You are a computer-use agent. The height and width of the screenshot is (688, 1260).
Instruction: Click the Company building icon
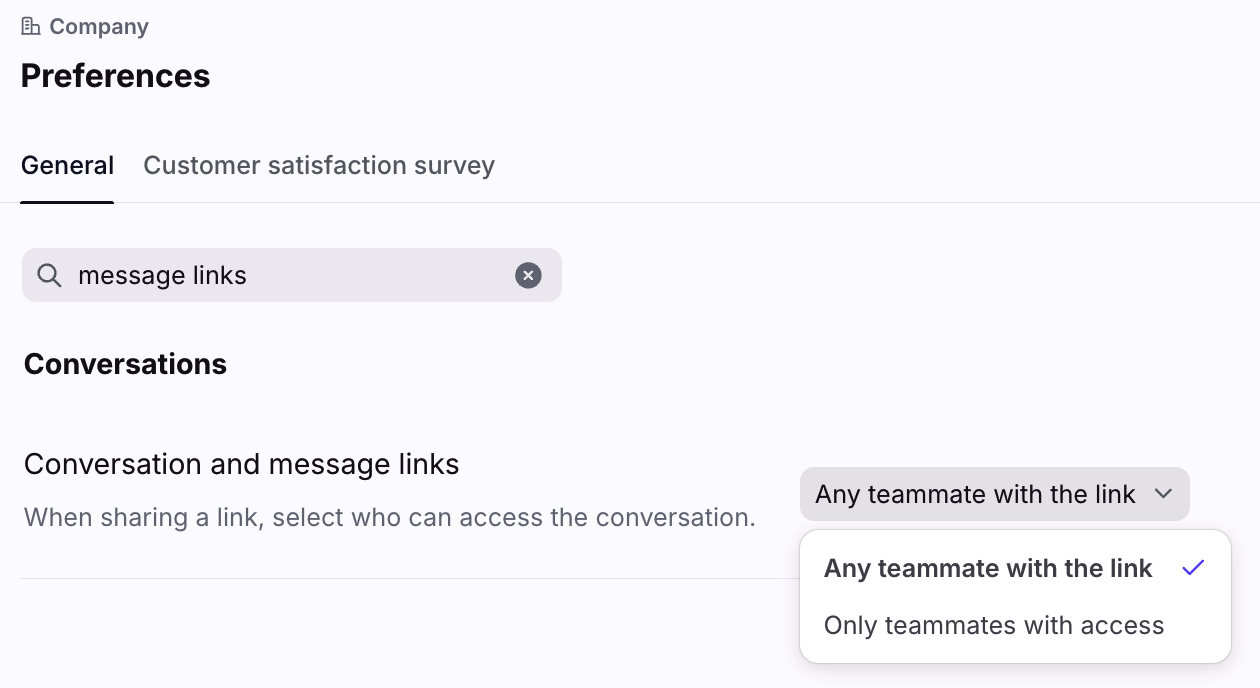pos(31,27)
